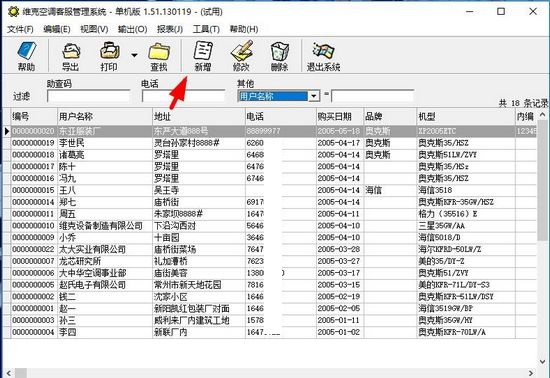This screenshot has width=550, height=378.
Task: Click the 查找 folder search icon
Action: click(x=159, y=52)
